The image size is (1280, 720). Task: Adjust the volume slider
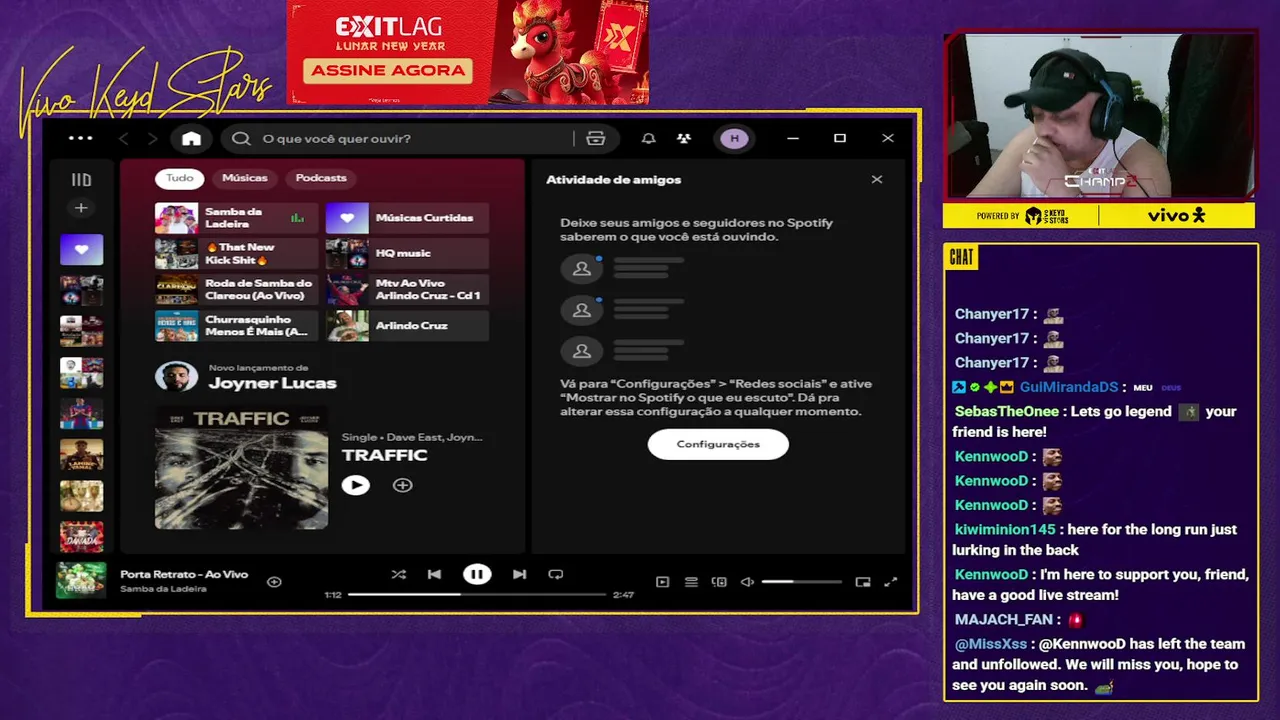(801, 582)
